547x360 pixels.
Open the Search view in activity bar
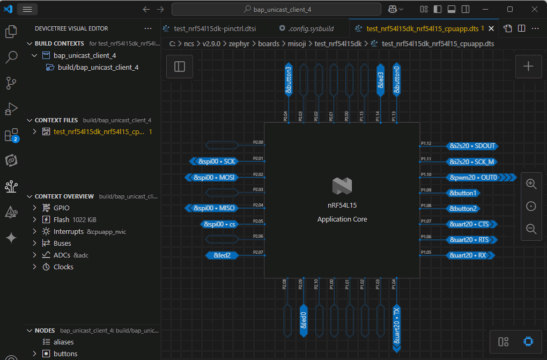coord(11,57)
